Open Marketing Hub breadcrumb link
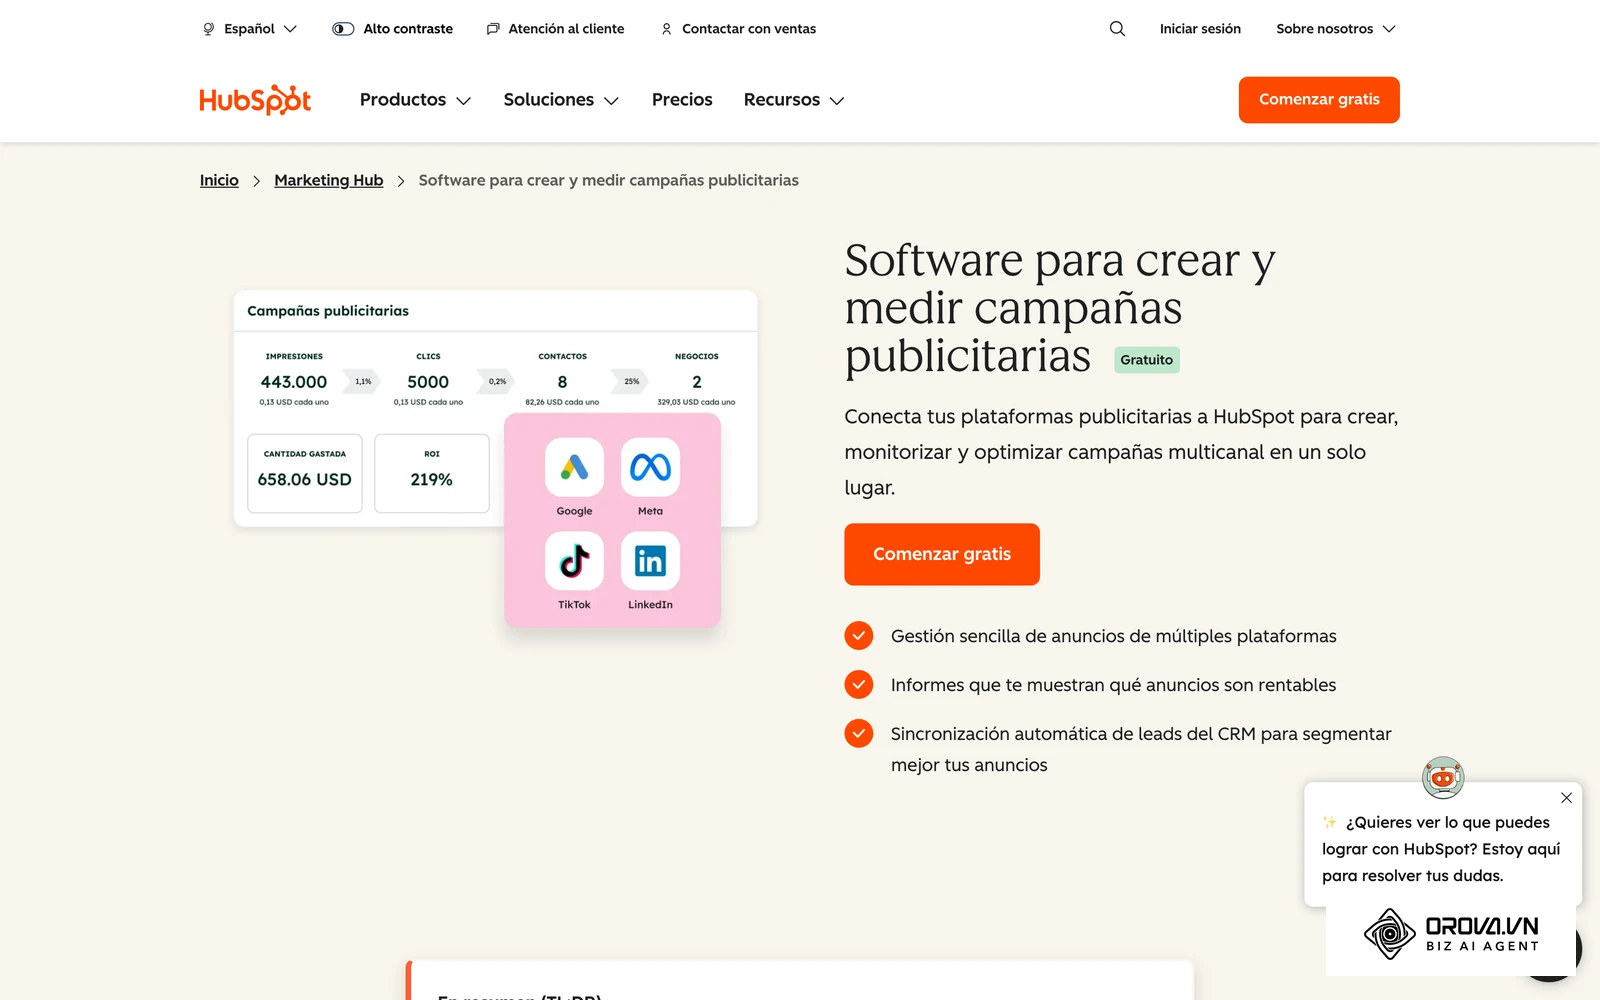 [329, 180]
